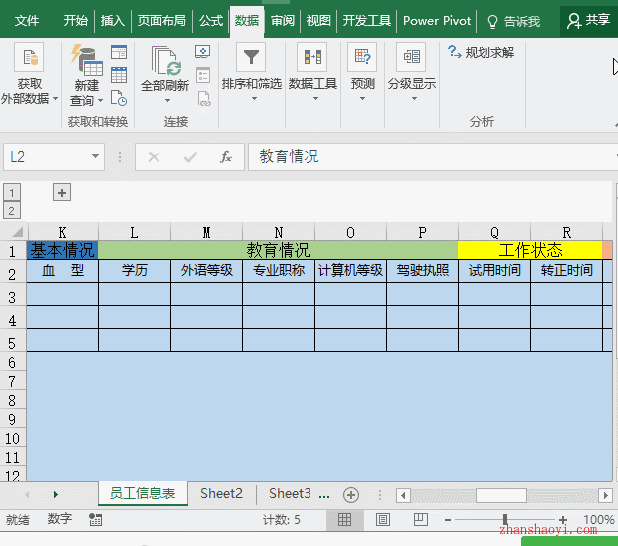Open the Get External Data icon

pos(29,58)
